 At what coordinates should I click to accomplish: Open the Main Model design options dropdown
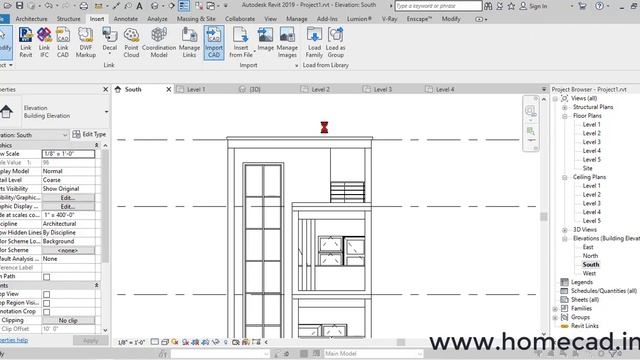pyautogui.click(x=373, y=353)
